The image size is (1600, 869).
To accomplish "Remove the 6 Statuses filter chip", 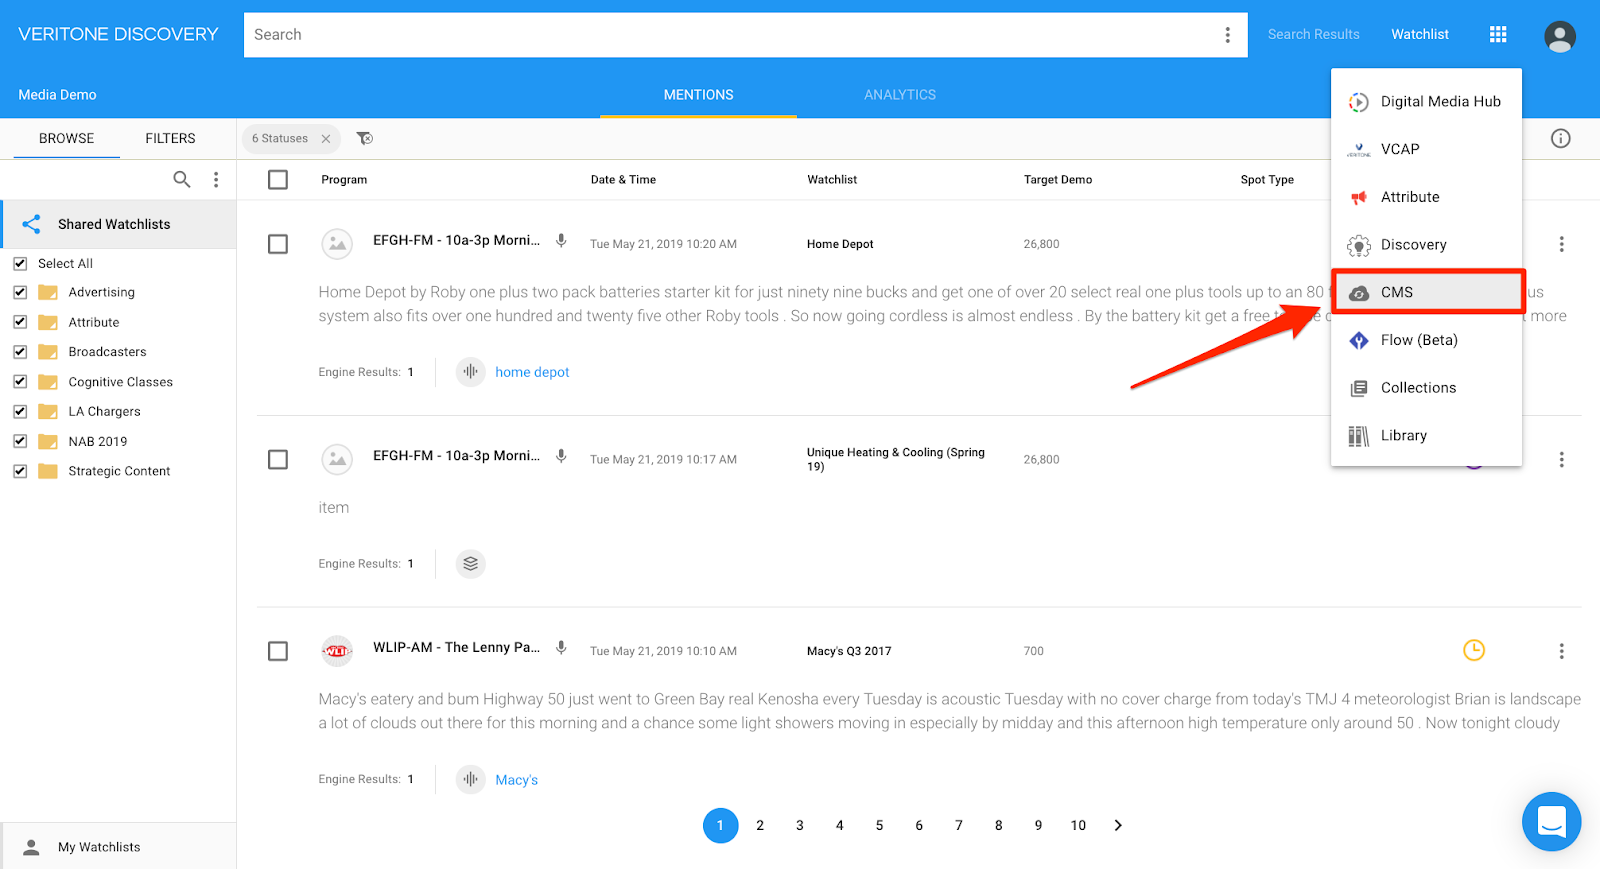I will (326, 139).
